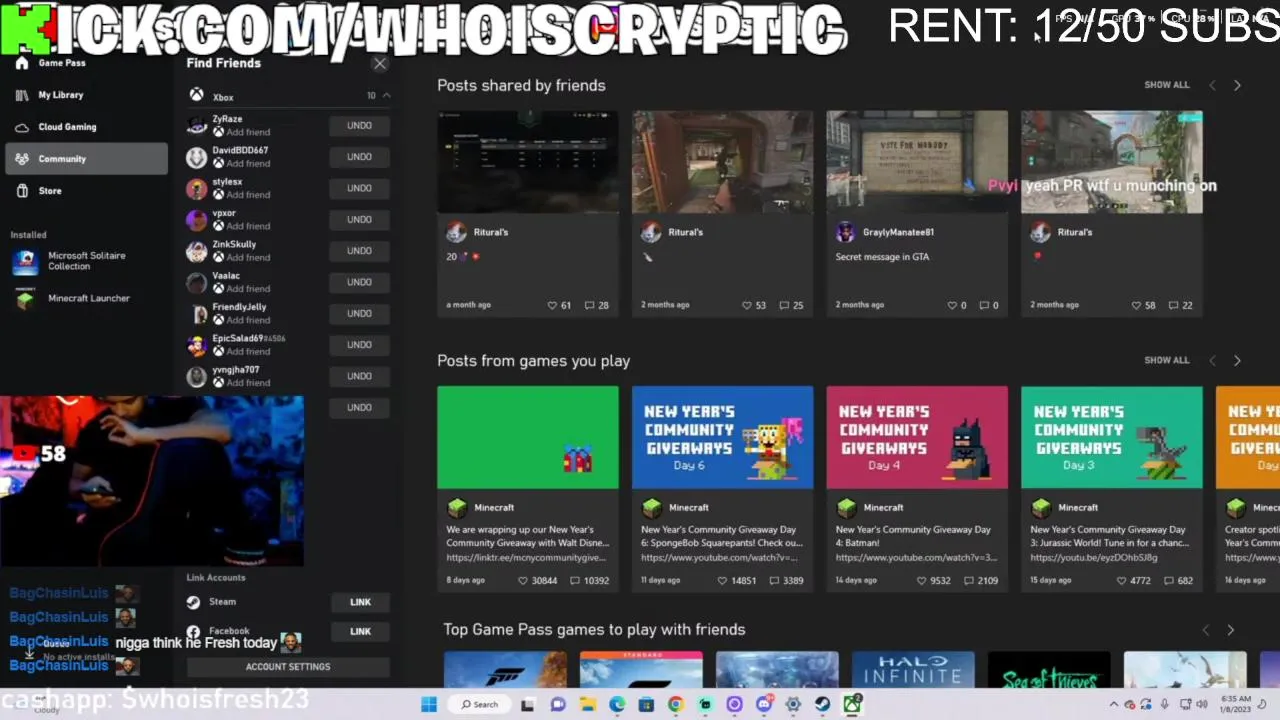The image size is (1280, 720).
Task: Launch Microsoft Solitaire Collection from installed list
Action: pyautogui.click(x=86, y=261)
